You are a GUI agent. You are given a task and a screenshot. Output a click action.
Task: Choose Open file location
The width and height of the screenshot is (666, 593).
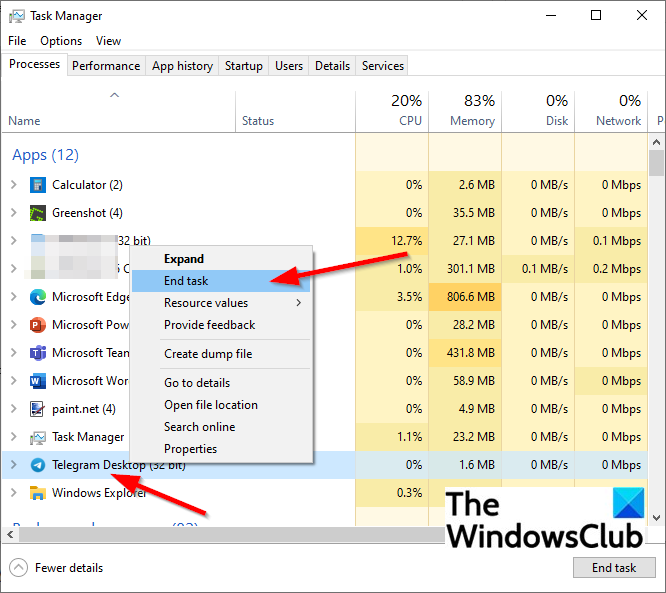pyautogui.click(x=221, y=405)
